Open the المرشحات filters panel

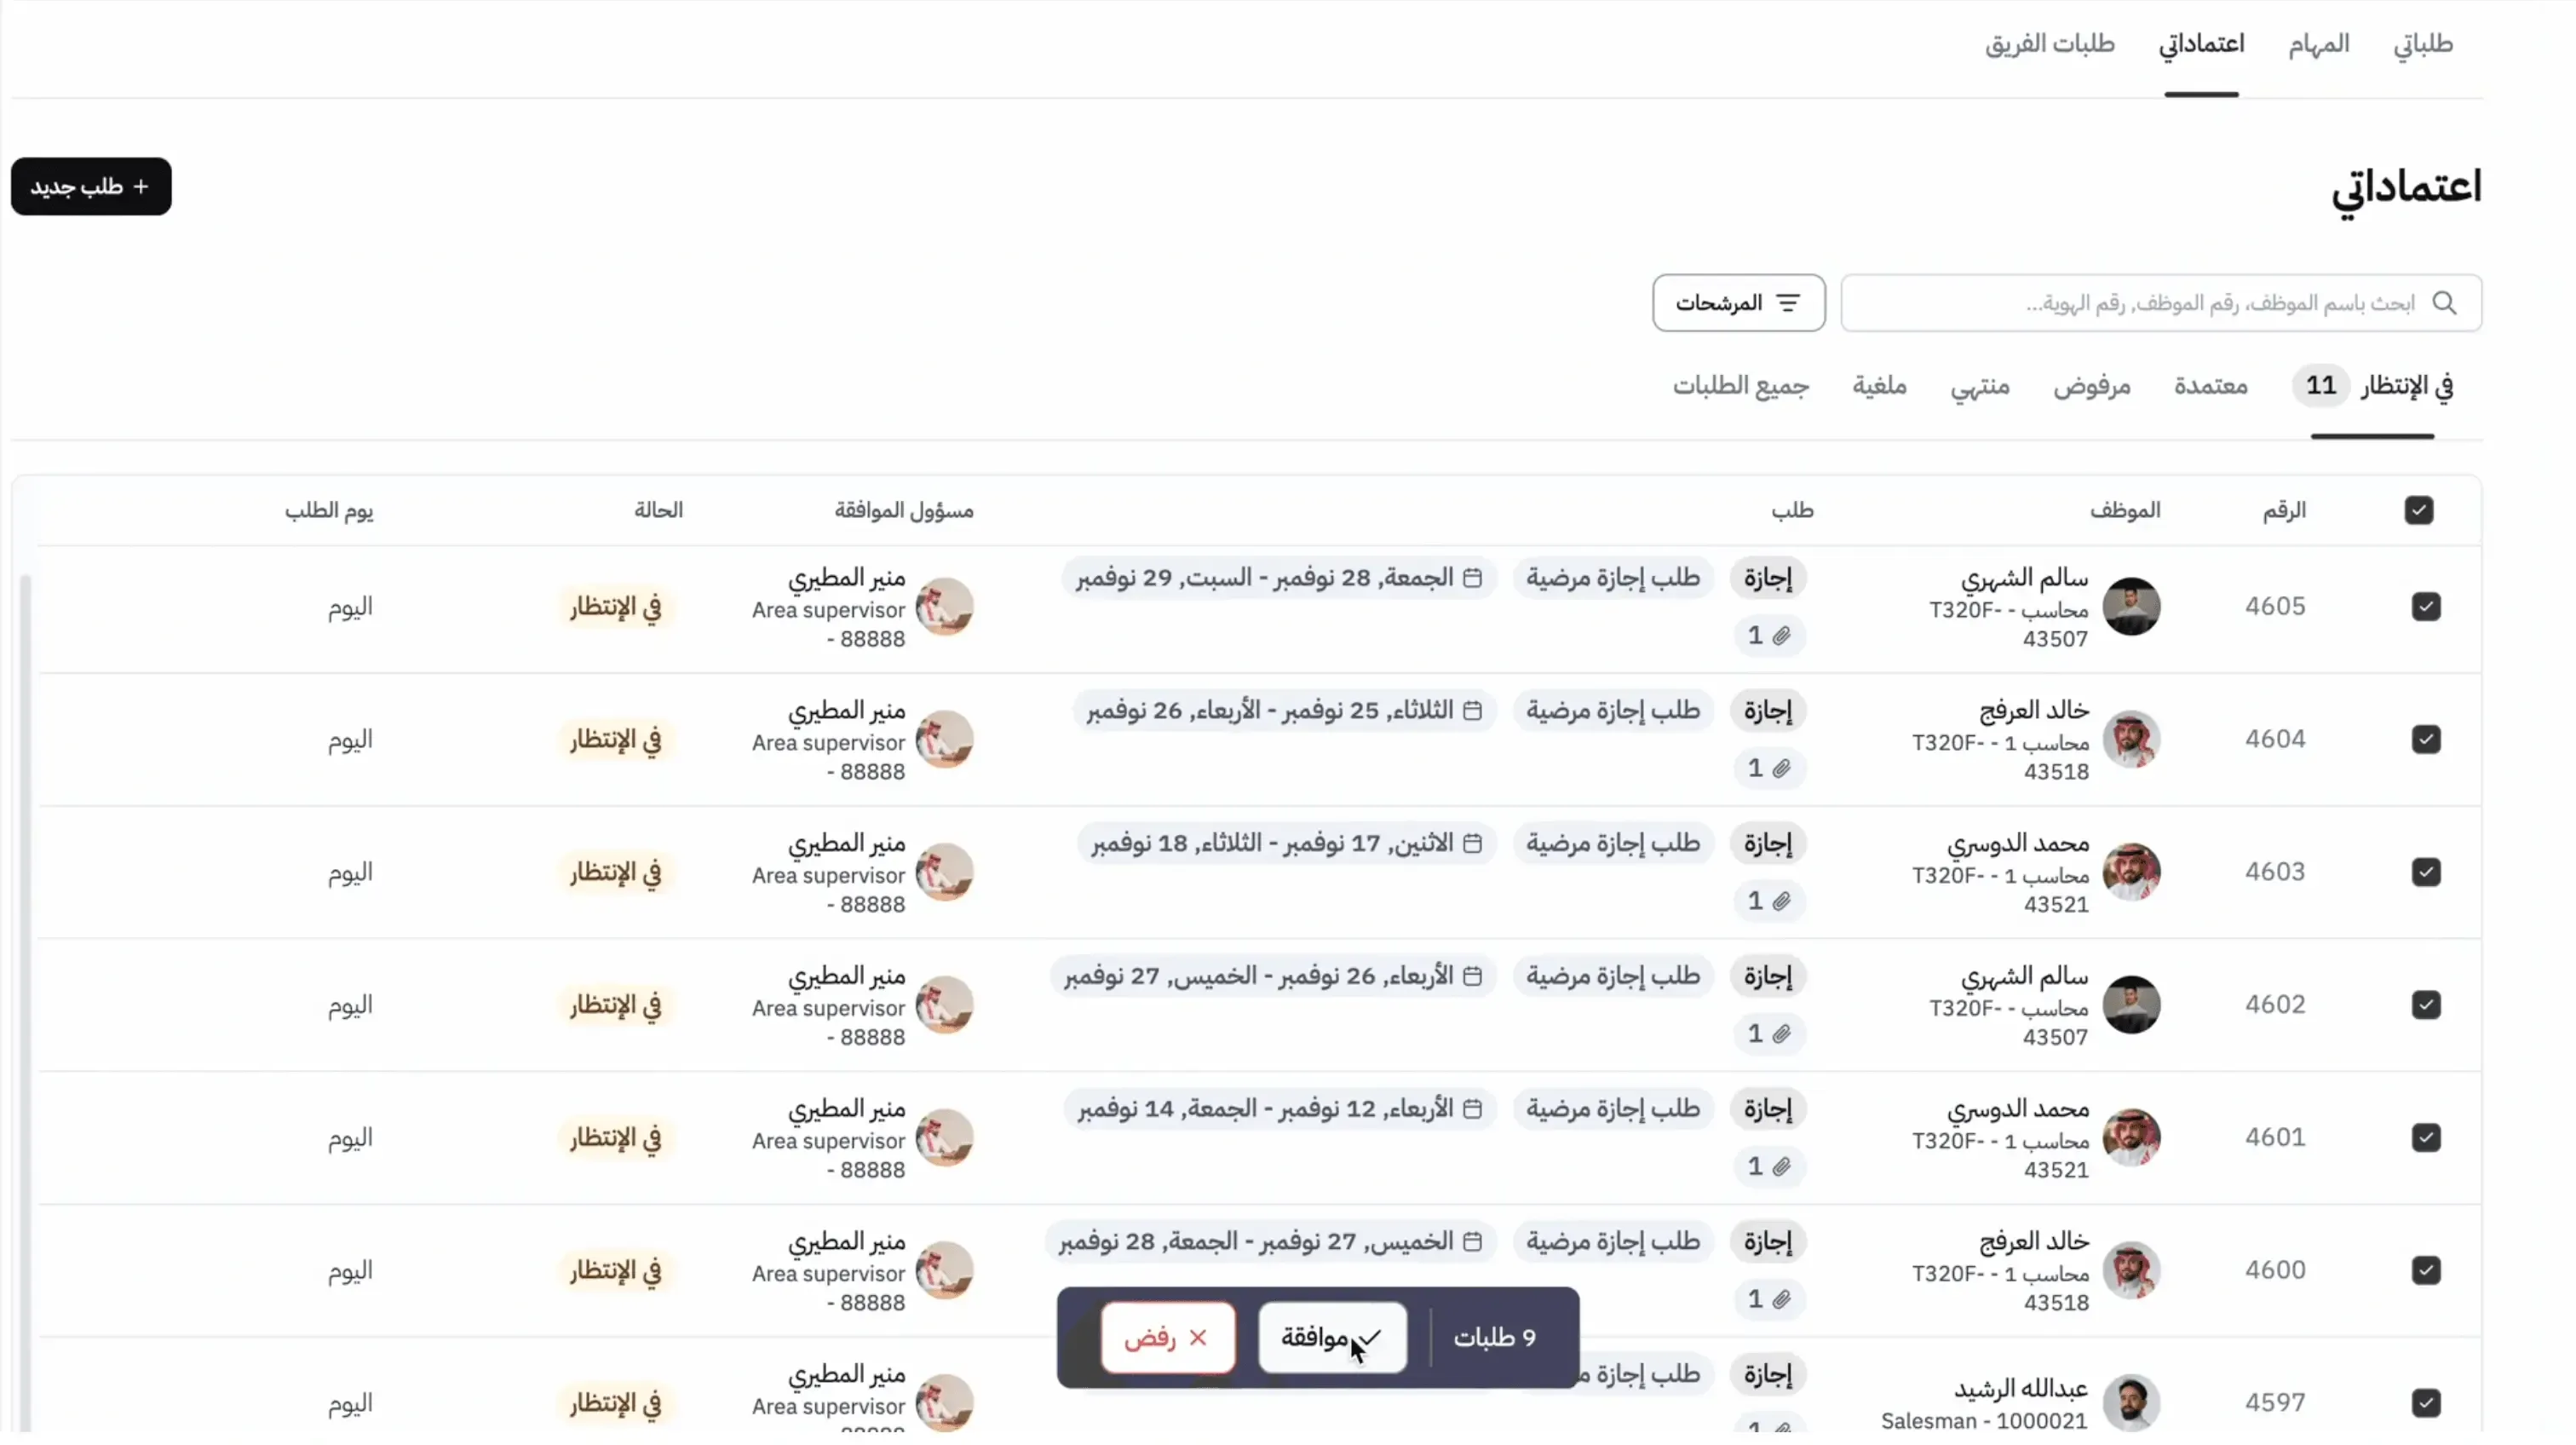[x=1739, y=302]
